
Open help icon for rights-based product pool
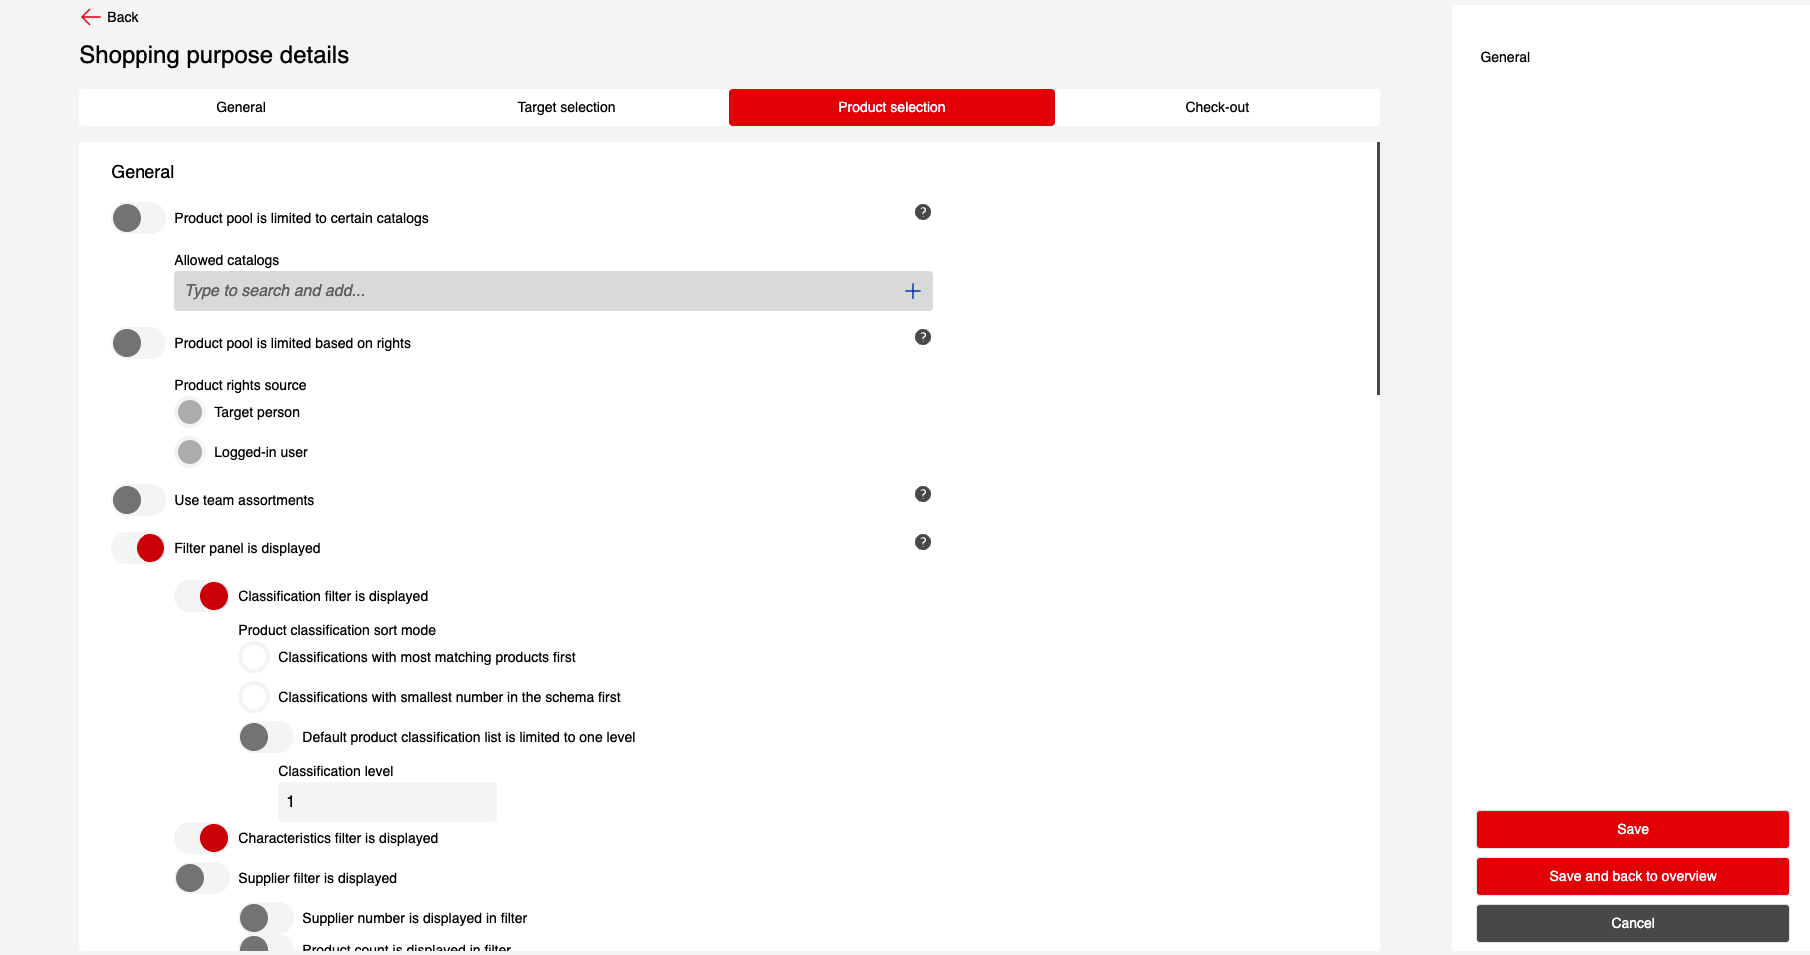click(922, 337)
